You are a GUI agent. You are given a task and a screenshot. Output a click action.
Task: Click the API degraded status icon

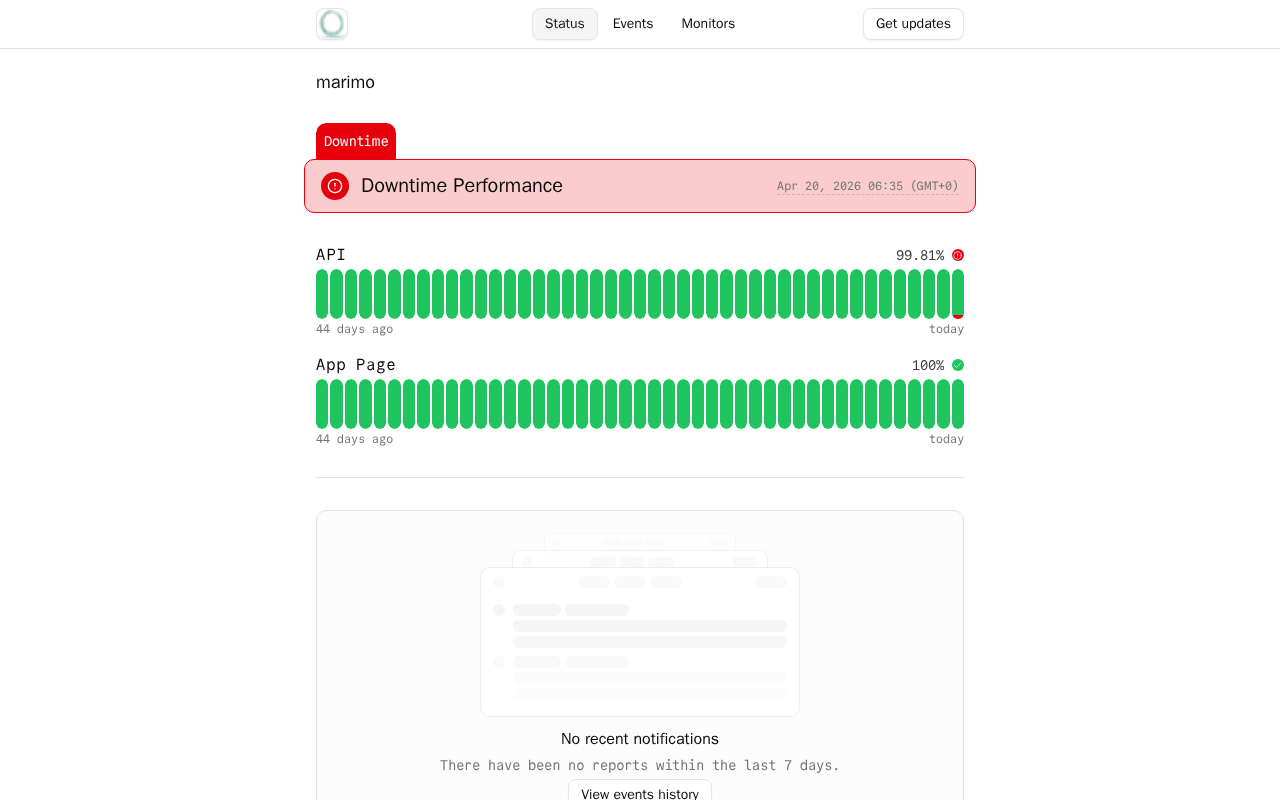coord(958,255)
